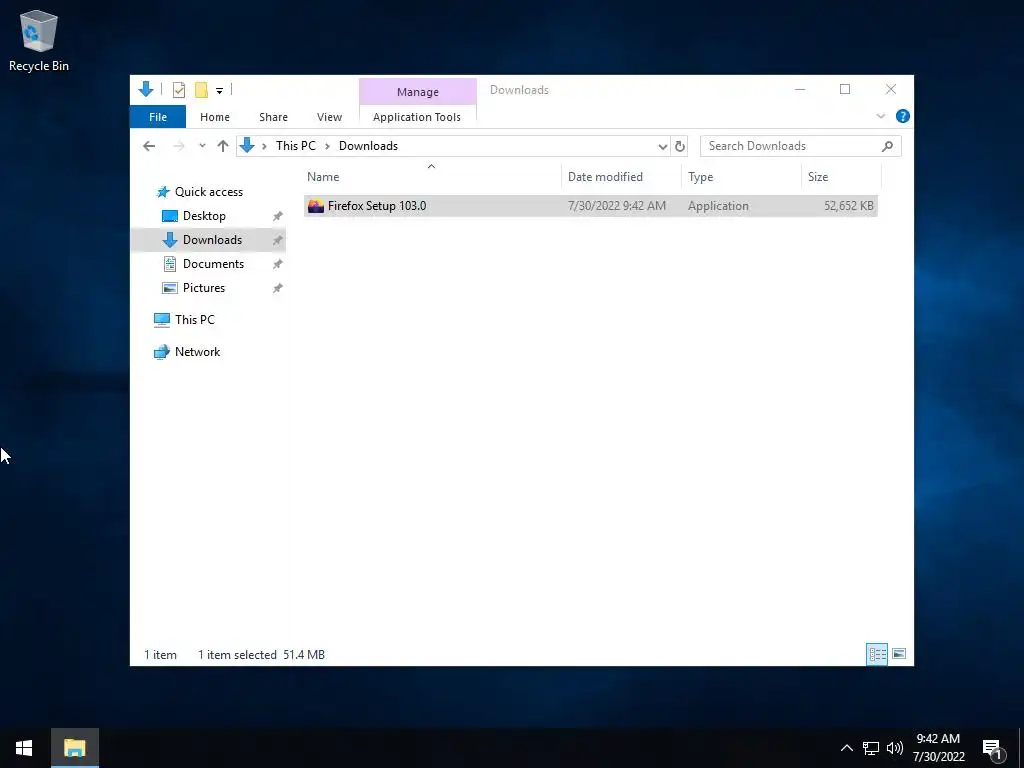Open the Windows Start menu
The height and width of the screenshot is (768, 1024).
click(x=24, y=748)
